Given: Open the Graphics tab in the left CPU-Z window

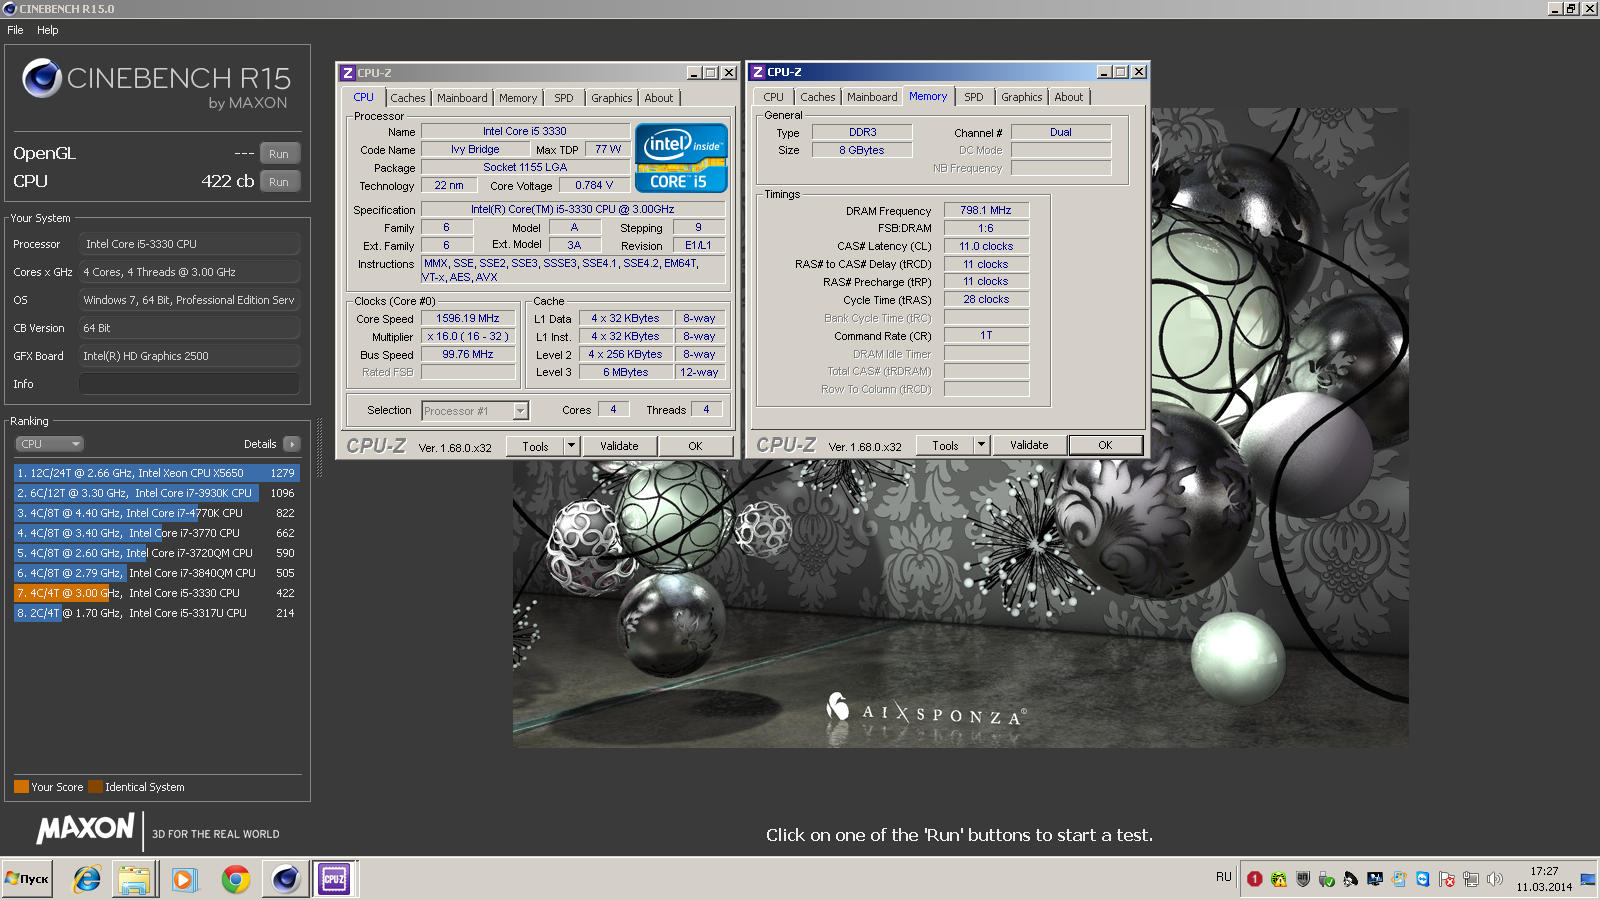Looking at the screenshot, I should 611,98.
